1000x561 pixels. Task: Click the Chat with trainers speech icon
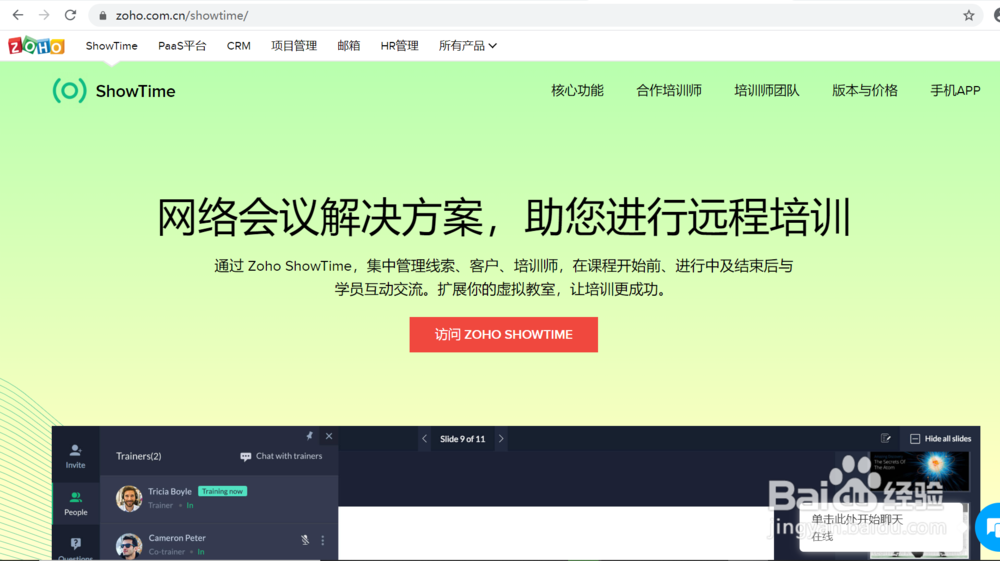click(x=246, y=456)
